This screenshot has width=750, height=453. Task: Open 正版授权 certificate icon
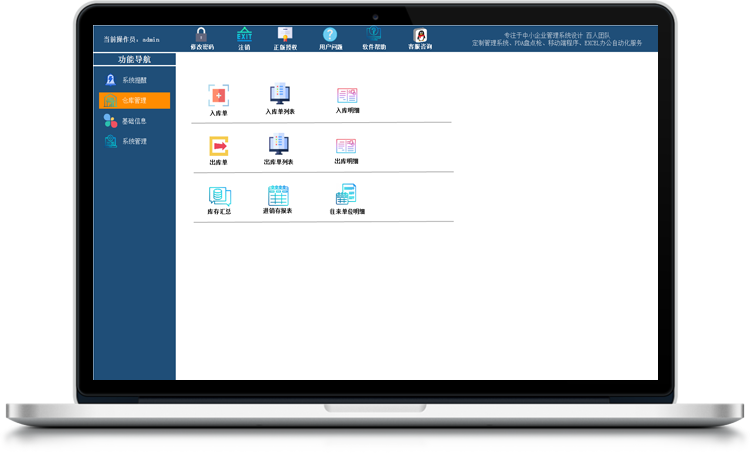point(285,34)
